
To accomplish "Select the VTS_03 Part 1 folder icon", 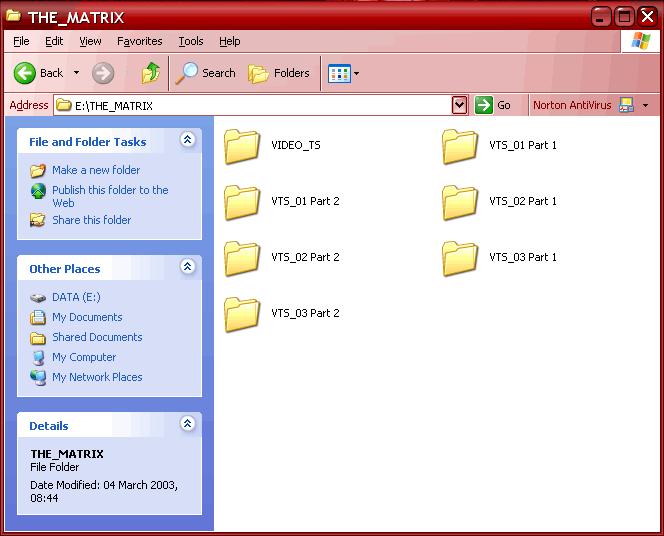I will 460,258.
